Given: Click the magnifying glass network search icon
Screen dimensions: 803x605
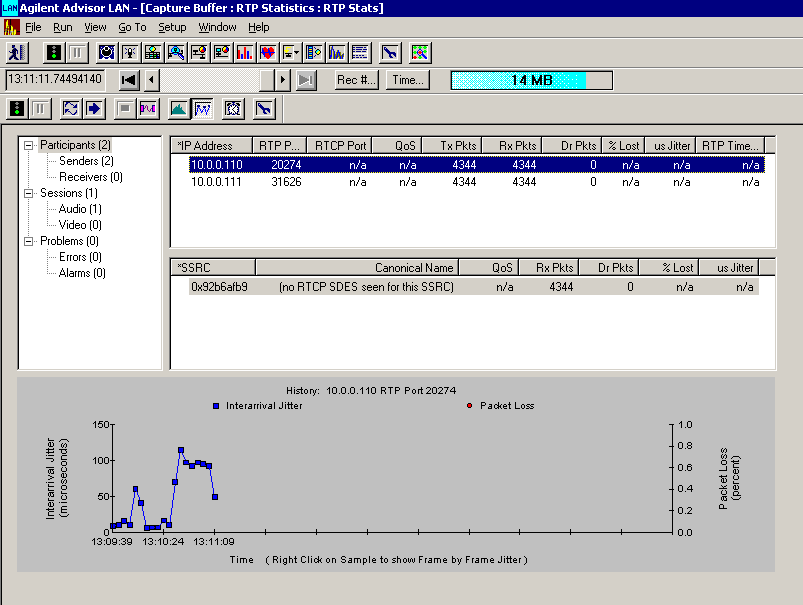Looking at the screenshot, I should pyautogui.click(x=176, y=52).
